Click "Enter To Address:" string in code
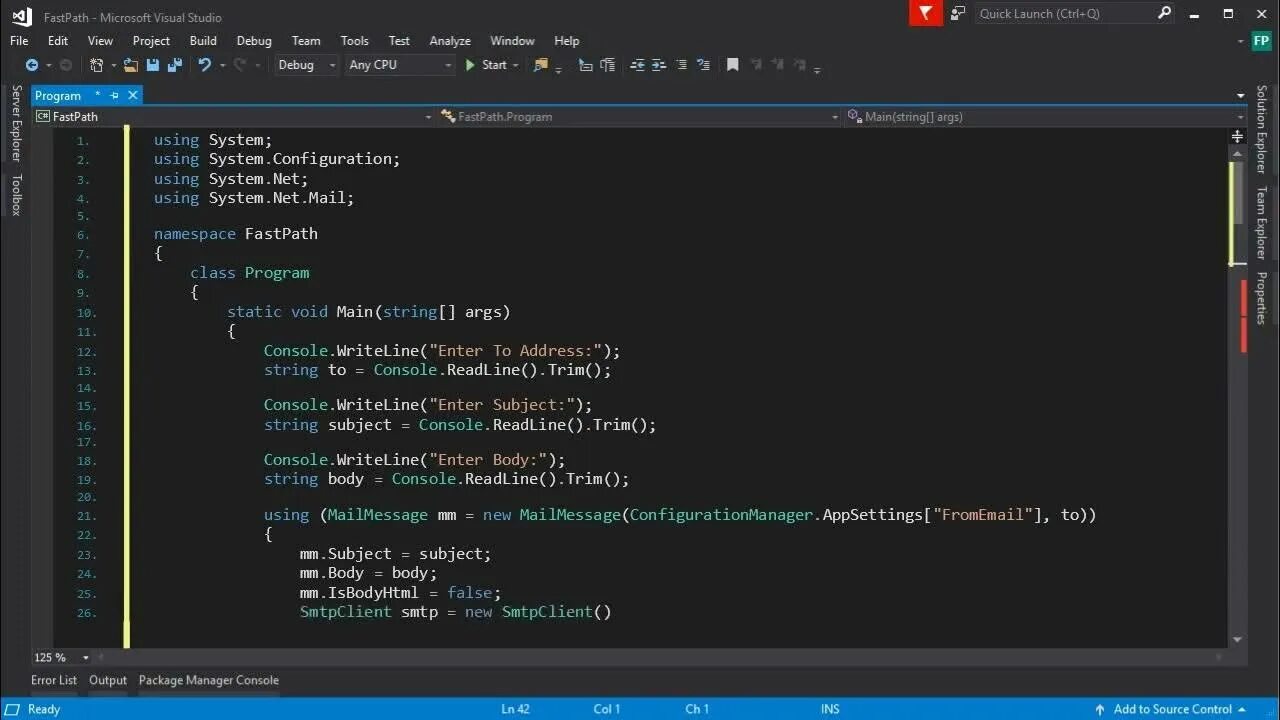 pos(516,351)
